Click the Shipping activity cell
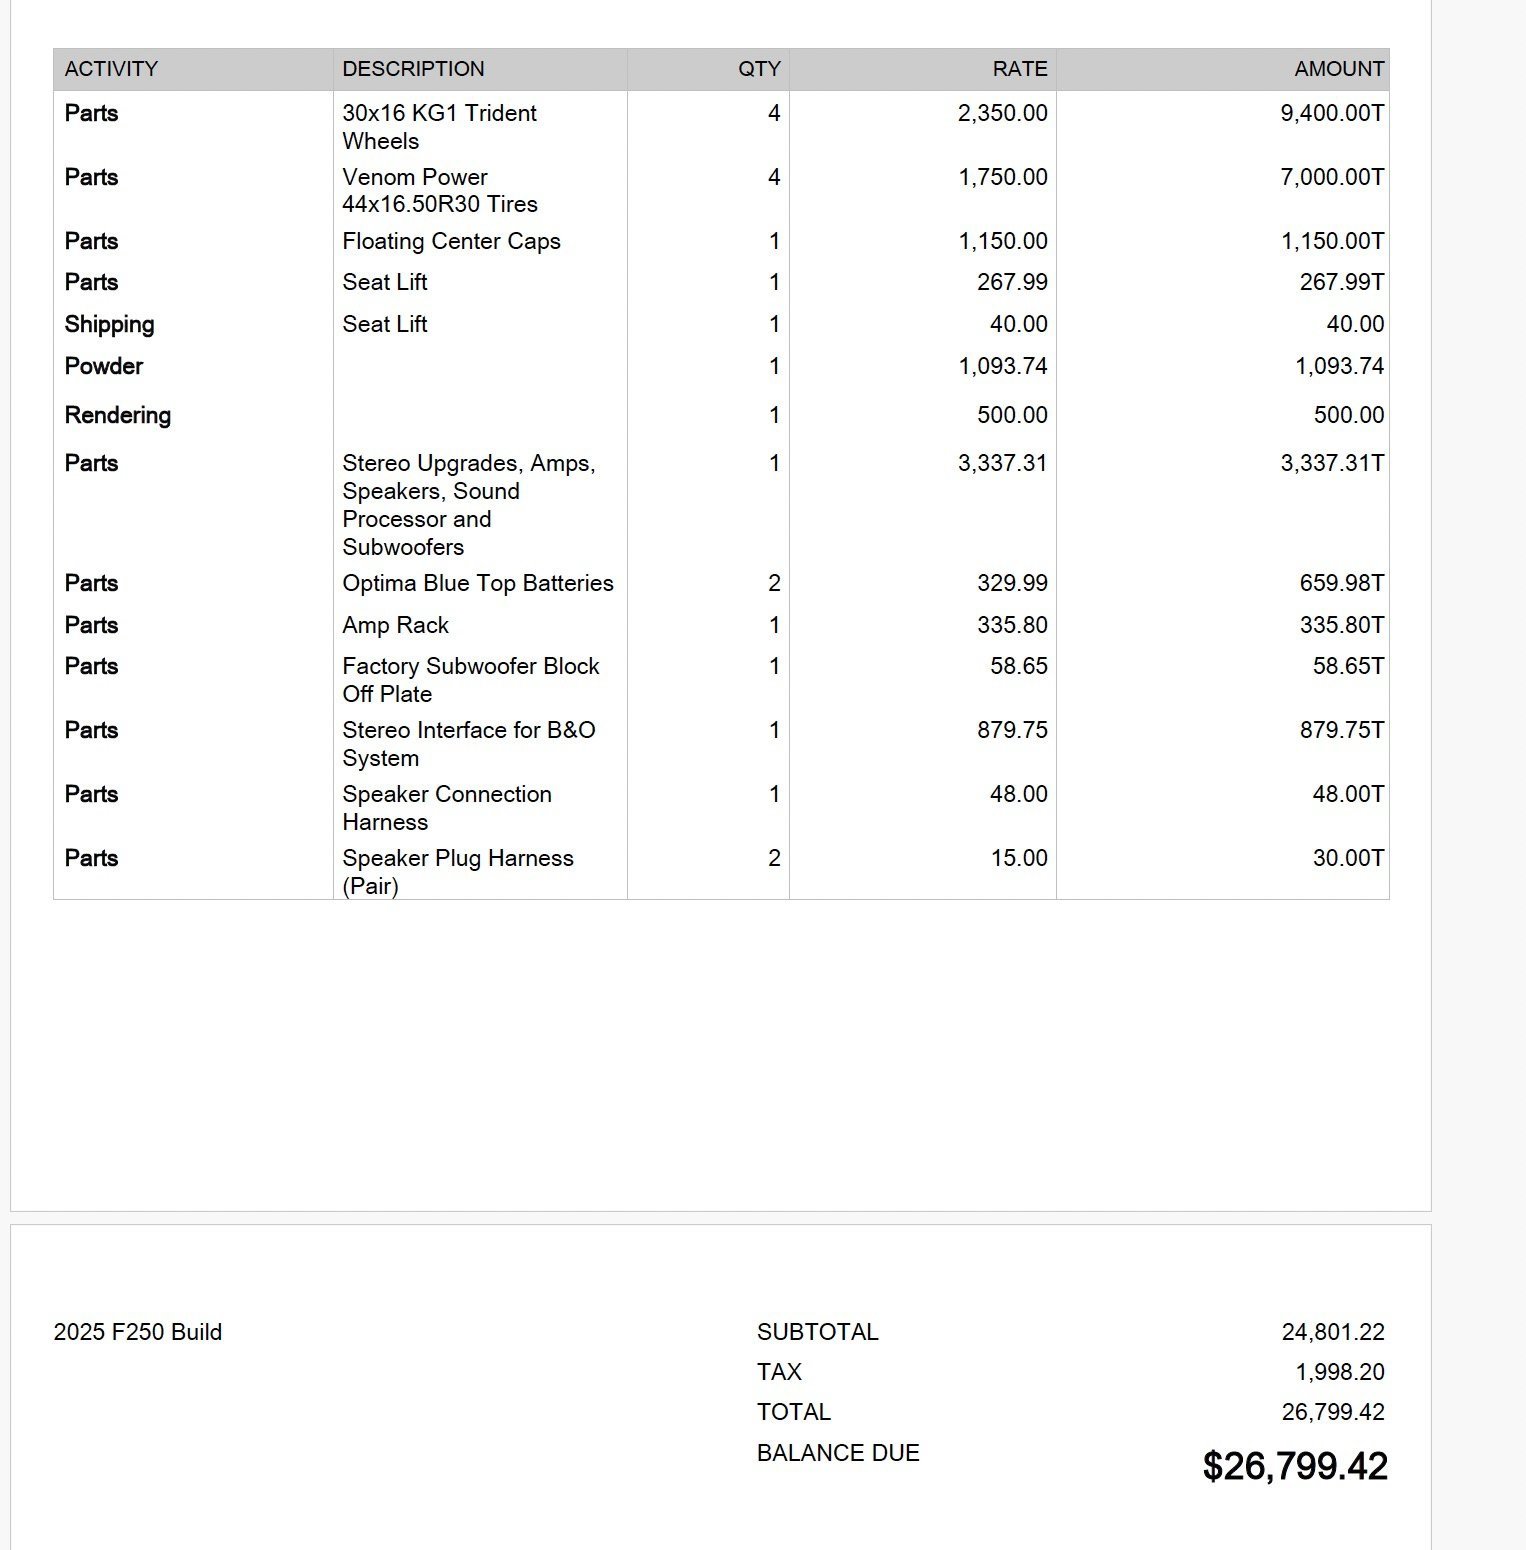Screen dimensions: 1526x1550 [109, 324]
